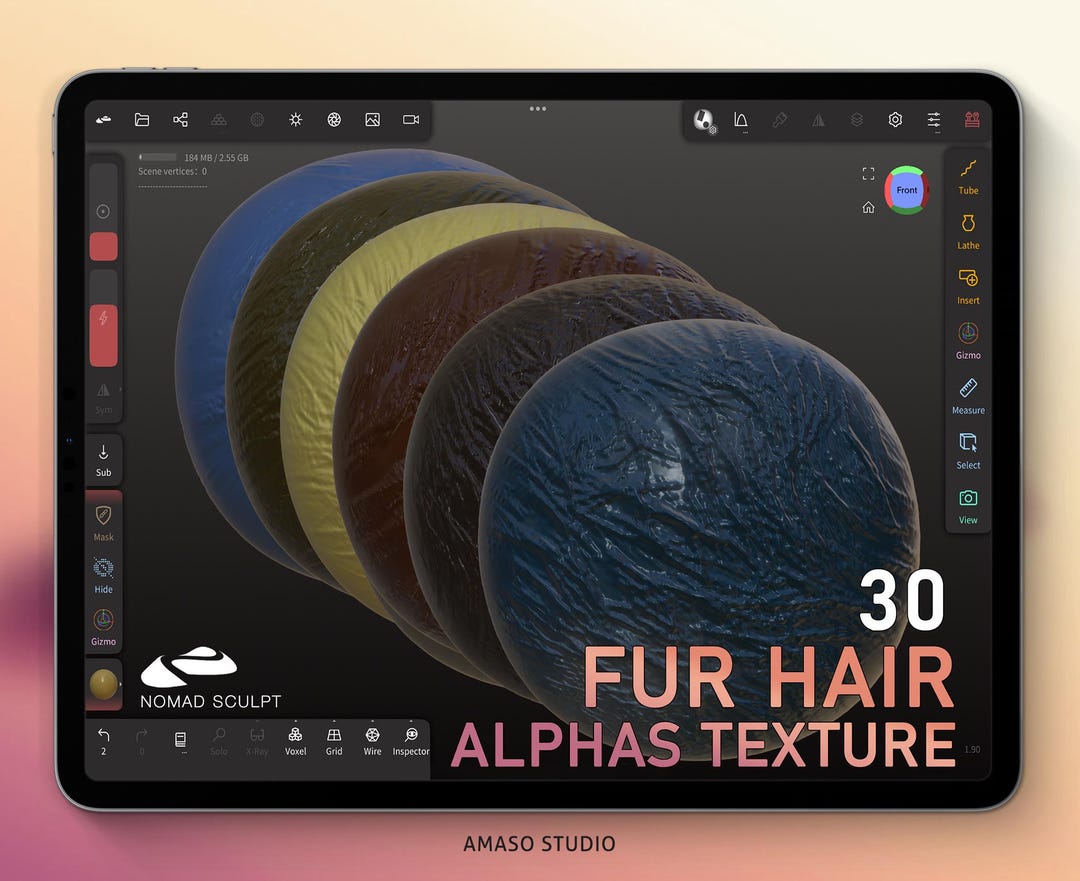Open the Settings gear in the top toolbar
The width and height of the screenshot is (1080, 881).
tap(894, 119)
